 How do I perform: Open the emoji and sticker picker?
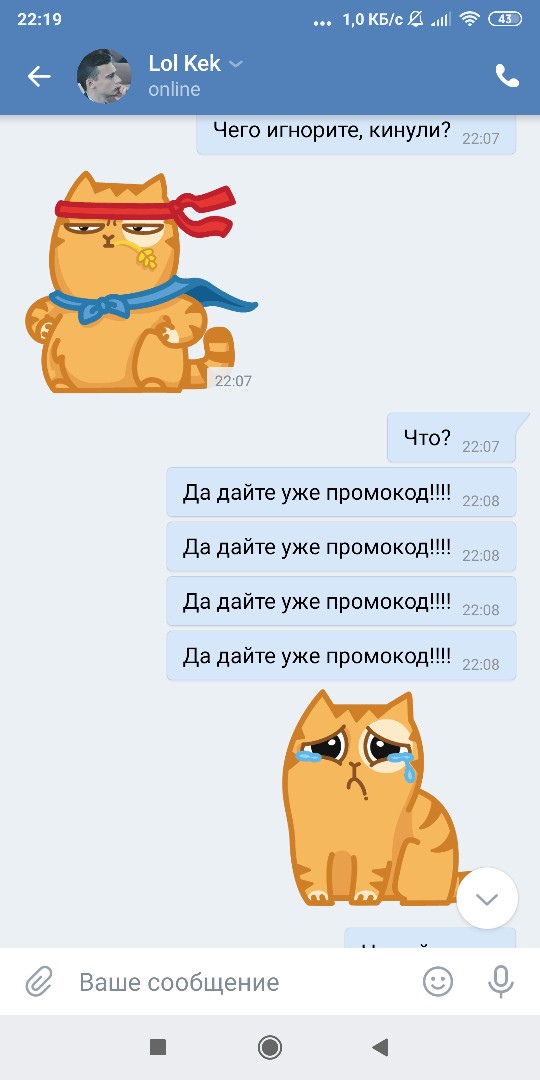[x=438, y=982]
